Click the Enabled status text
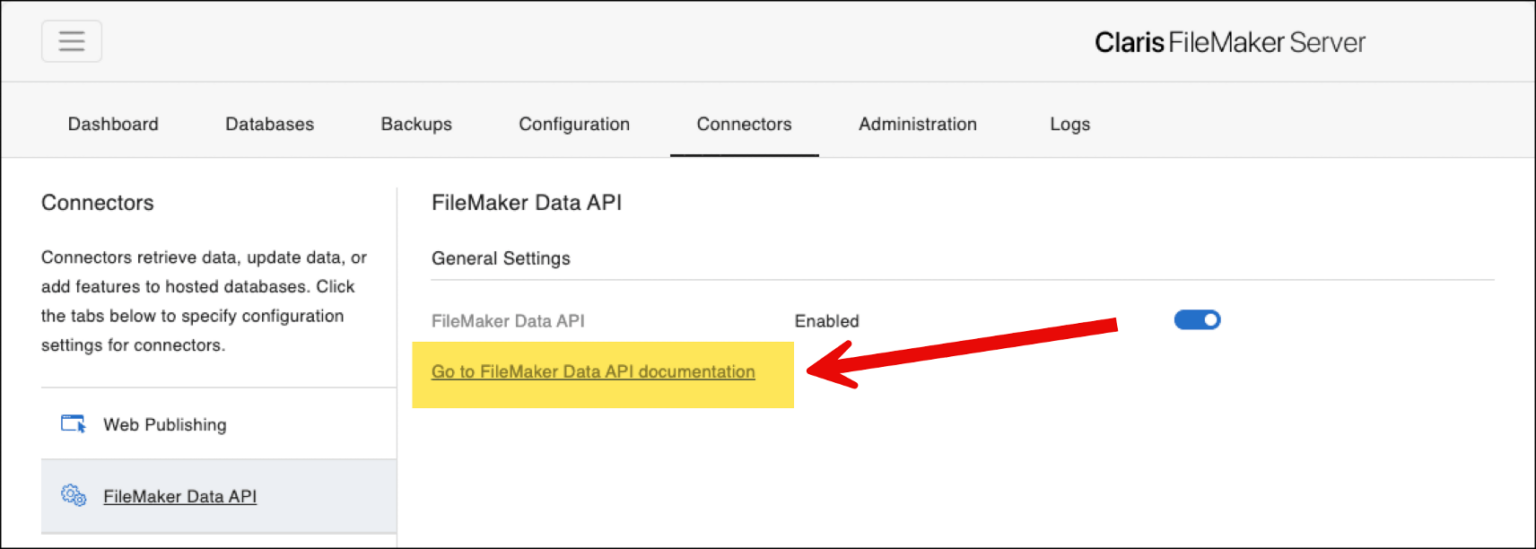The height and width of the screenshot is (549, 1536). pos(826,321)
